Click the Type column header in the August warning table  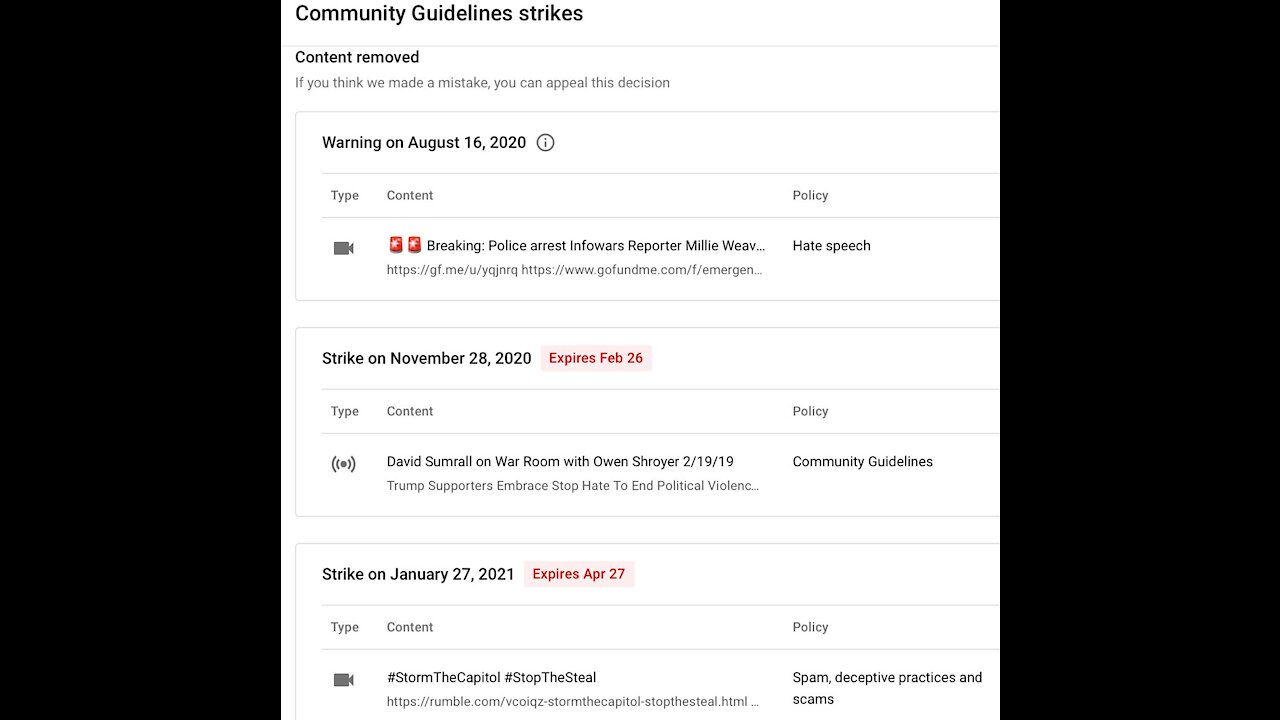[x=344, y=195]
